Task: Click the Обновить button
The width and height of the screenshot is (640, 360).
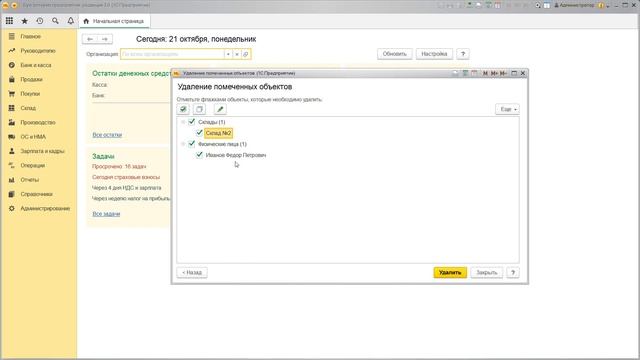Action: [x=395, y=54]
